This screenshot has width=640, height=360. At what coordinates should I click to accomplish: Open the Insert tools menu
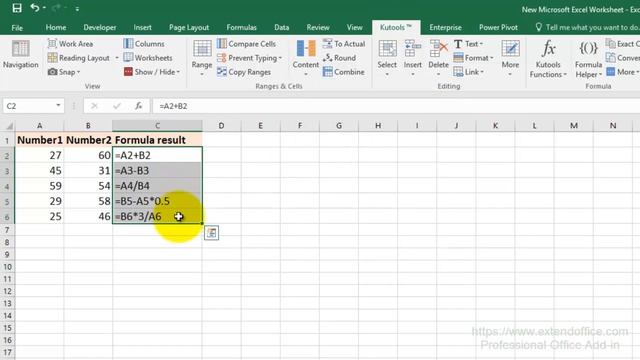413,58
